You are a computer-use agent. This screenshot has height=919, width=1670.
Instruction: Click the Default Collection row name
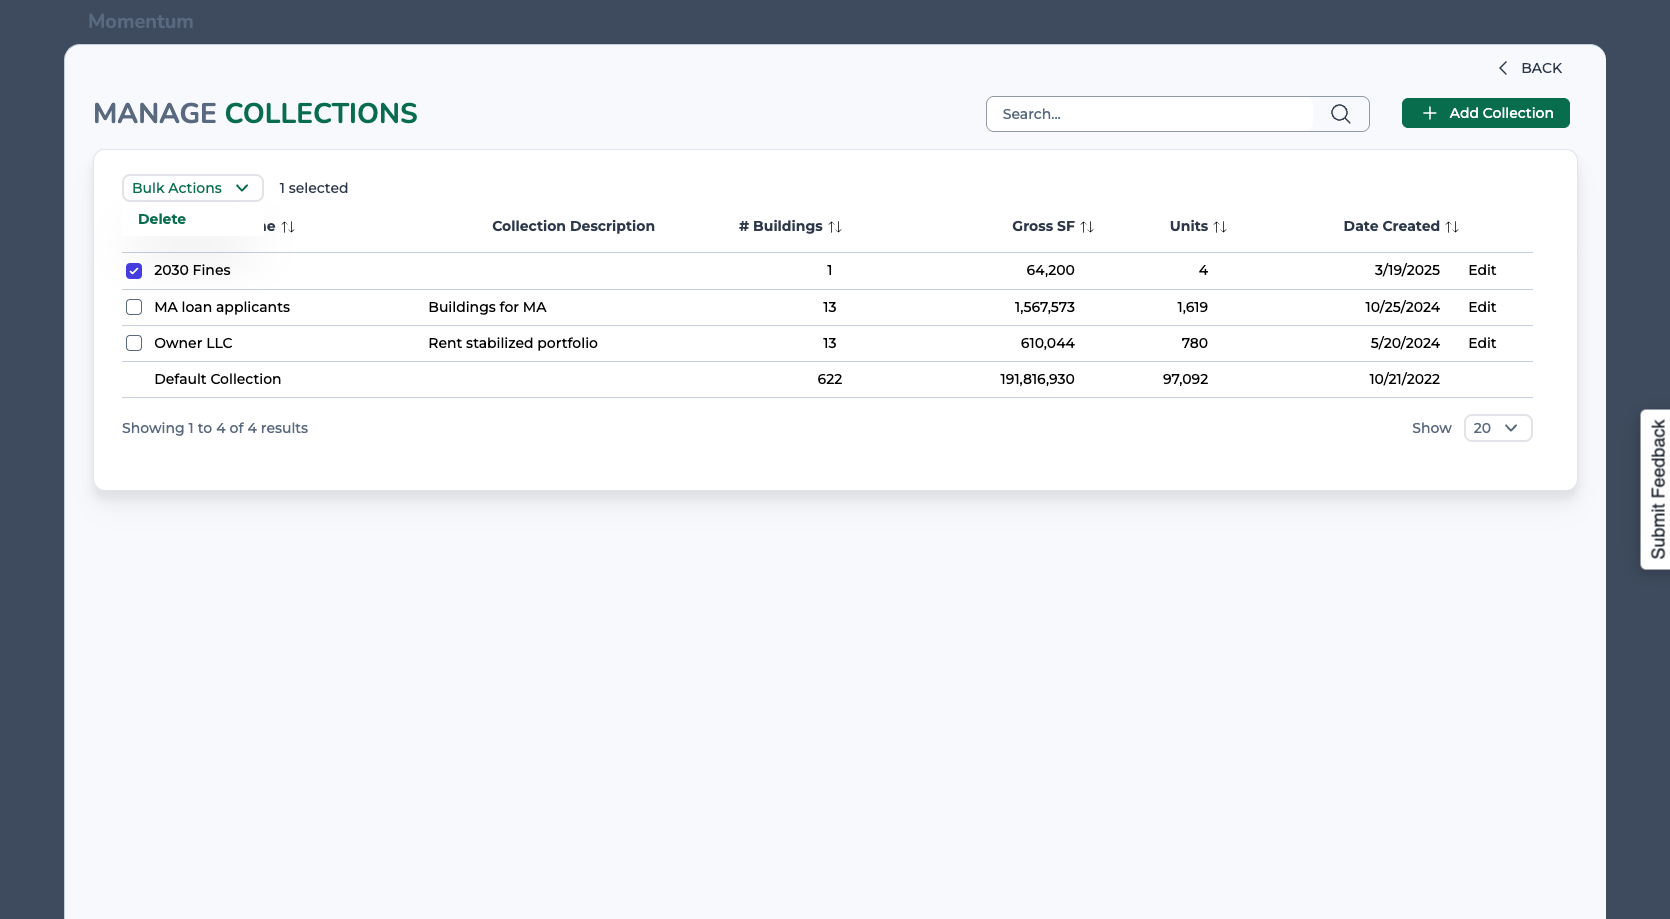218,379
